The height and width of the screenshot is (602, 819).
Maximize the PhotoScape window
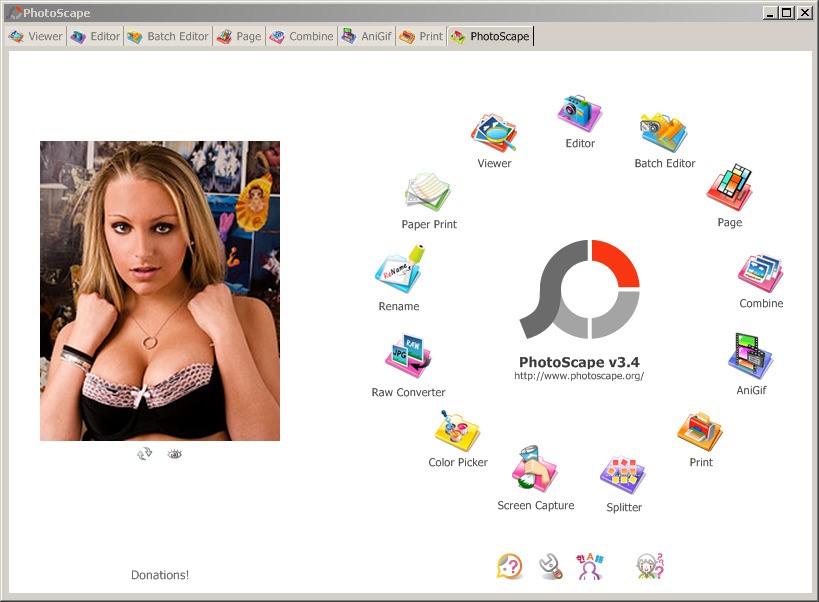point(787,13)
